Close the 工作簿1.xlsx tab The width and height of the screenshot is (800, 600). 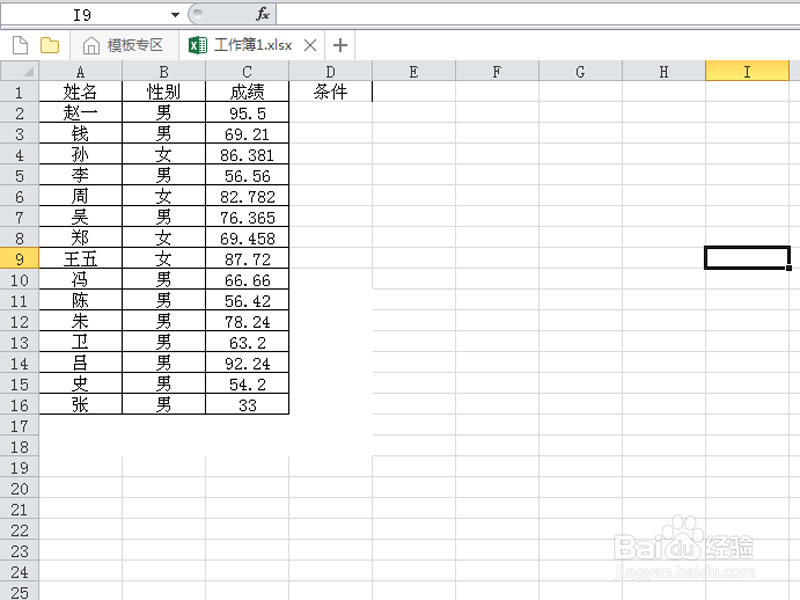(310, 45)
